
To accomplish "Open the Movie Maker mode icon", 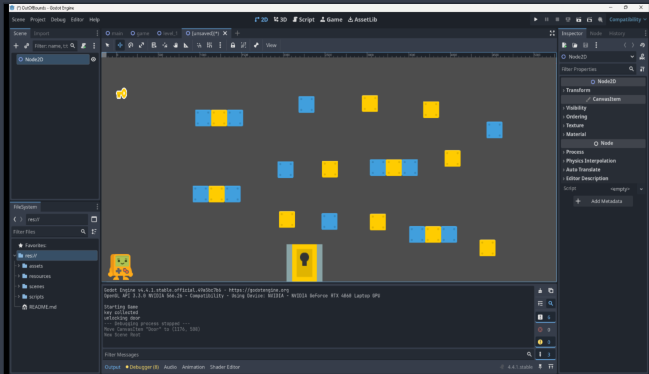I will pyautogui.click(x=600, y=19).
